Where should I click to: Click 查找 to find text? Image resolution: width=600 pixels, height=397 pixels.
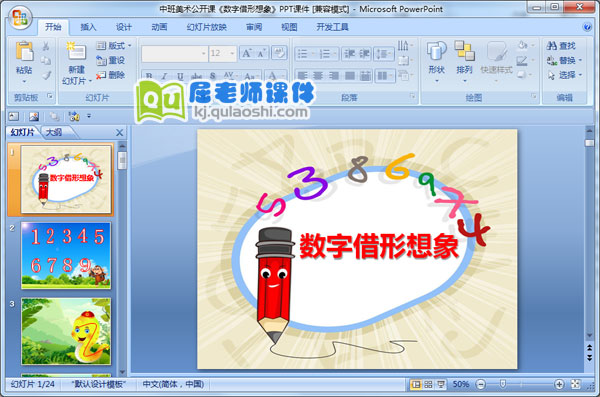pos(561,46)
